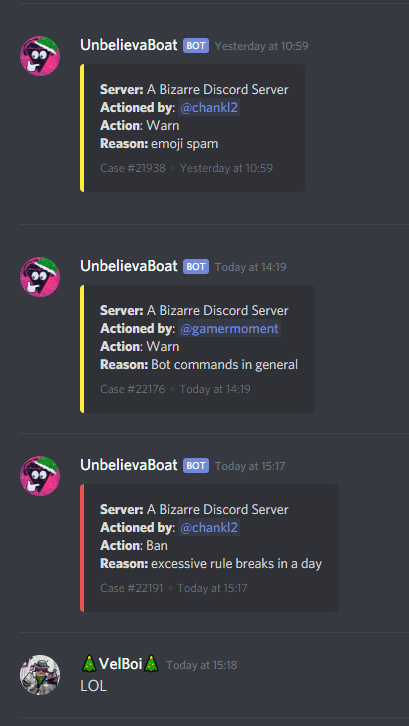
Task: Click the LOL message text
Action: point(94,686)
